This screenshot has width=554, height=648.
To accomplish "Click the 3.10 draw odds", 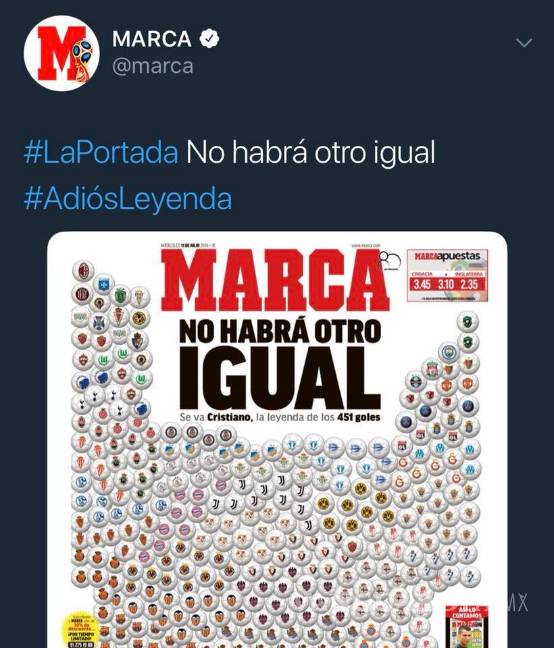I will [x=446, y=285].
